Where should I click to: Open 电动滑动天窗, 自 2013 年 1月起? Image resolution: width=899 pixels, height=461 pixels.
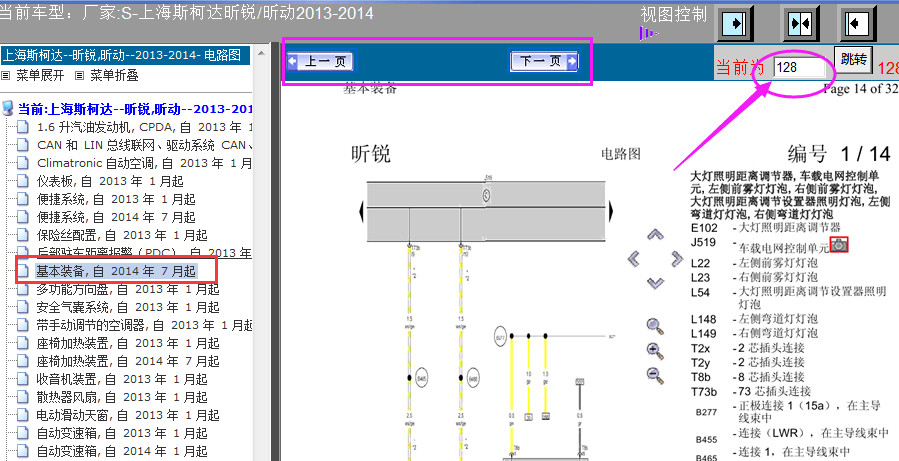128,415
